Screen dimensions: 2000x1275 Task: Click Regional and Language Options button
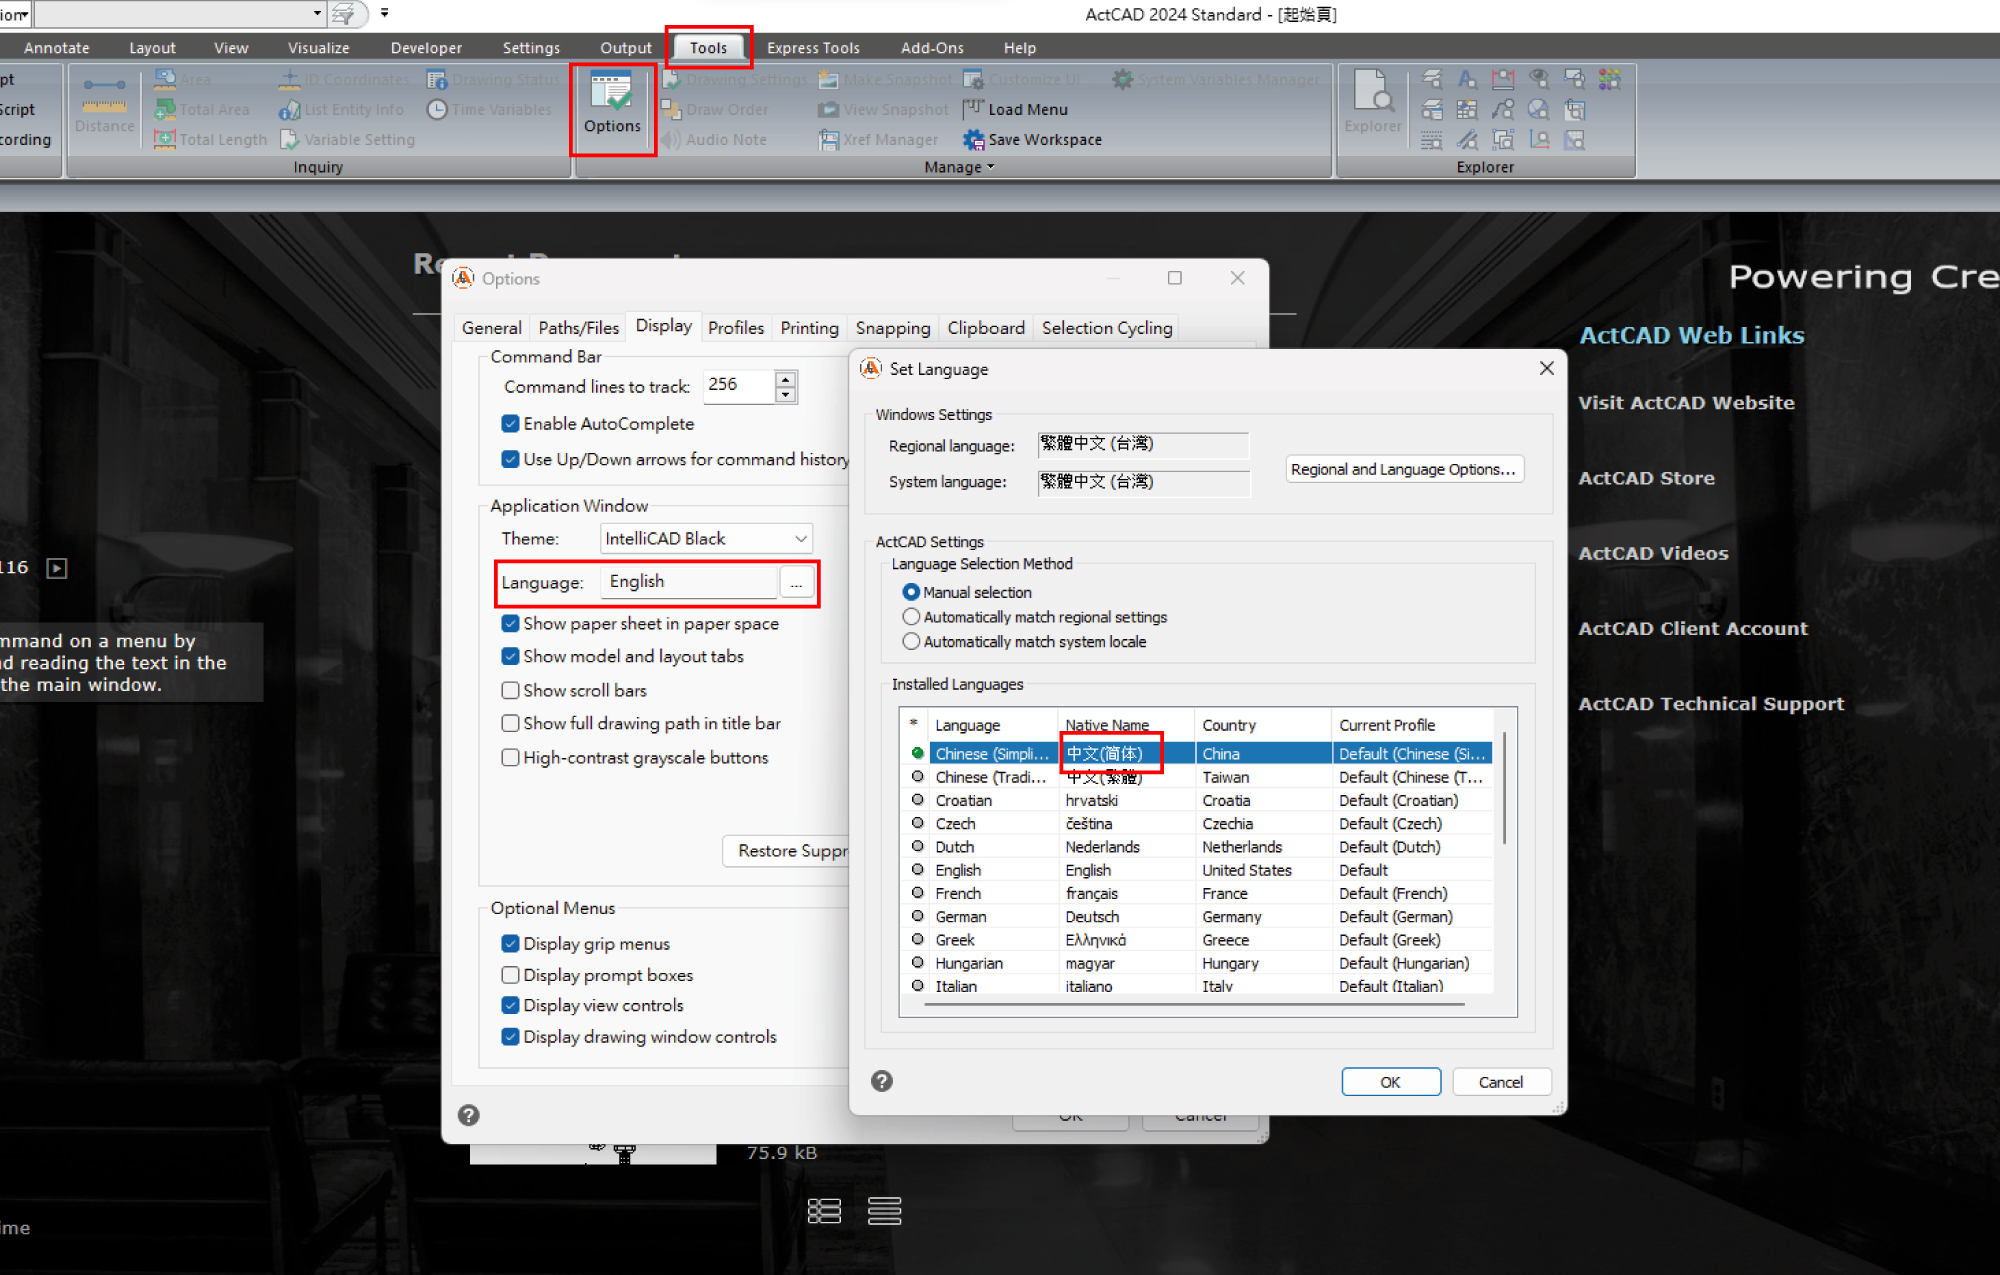pyautogui.click(x=1403, y=469)
